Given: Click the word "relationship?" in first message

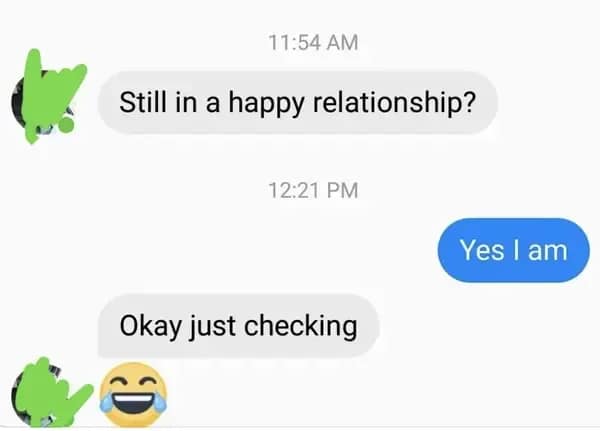Looking at the screenshot, I should tap(394, 103).
